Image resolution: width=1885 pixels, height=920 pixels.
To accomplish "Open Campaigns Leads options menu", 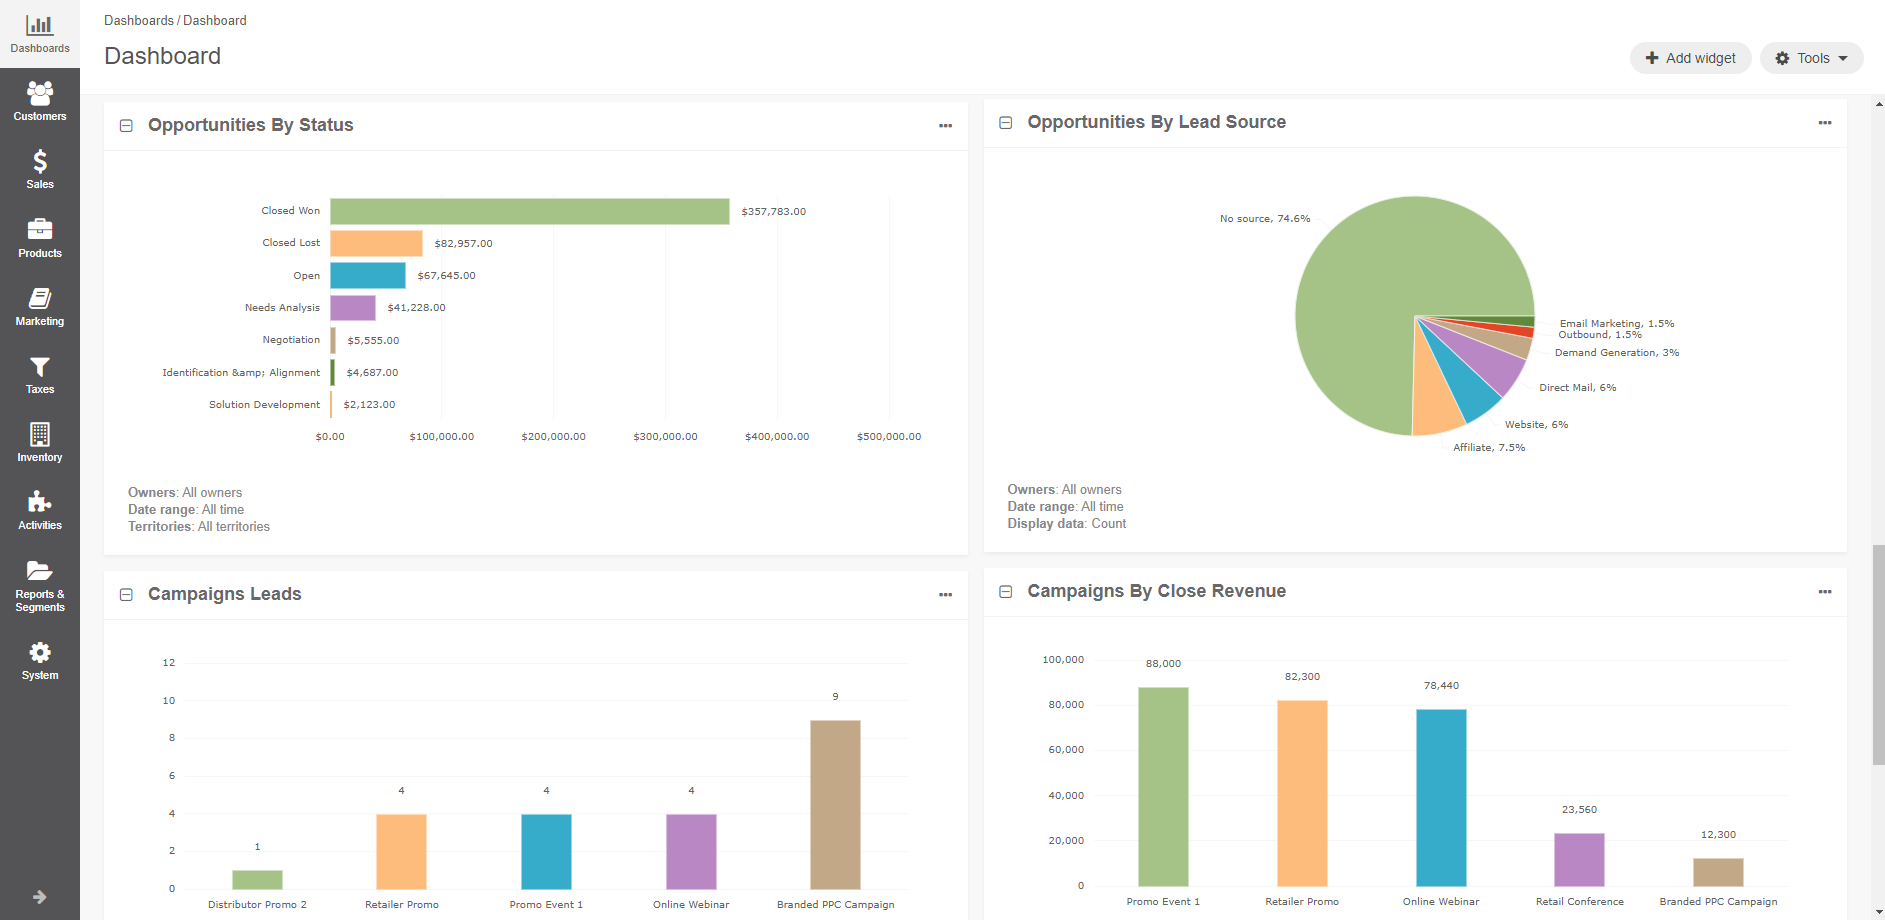I will click(x=945, y=595).
